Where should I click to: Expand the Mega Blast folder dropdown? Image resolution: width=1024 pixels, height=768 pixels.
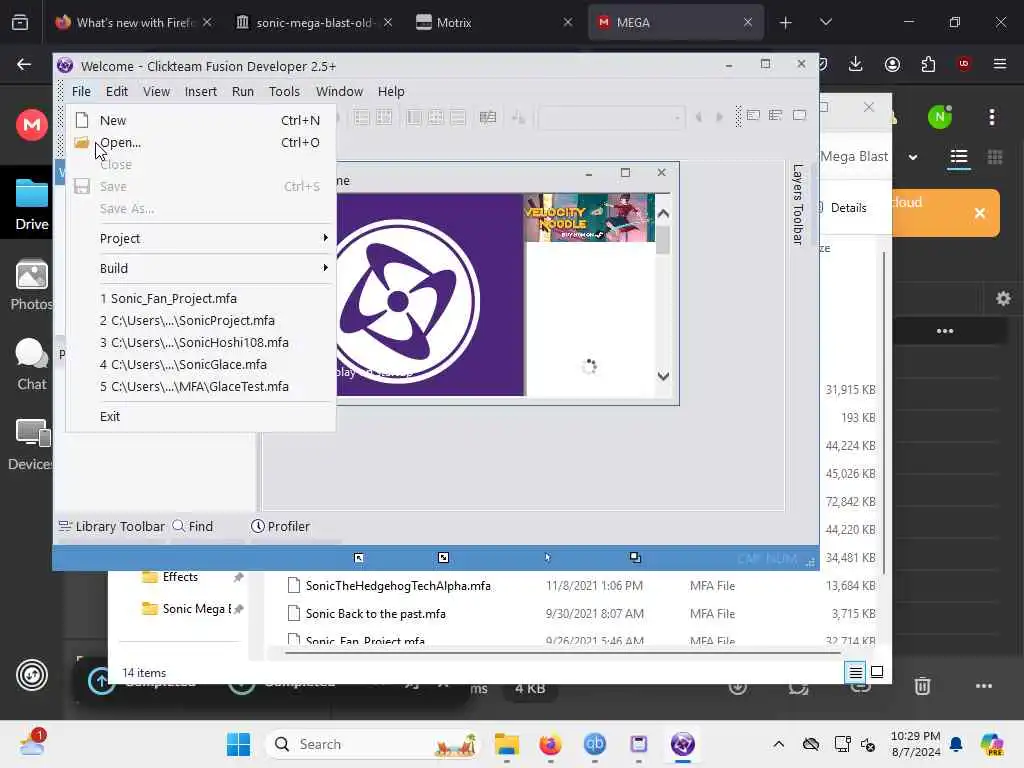pos(913,157)
